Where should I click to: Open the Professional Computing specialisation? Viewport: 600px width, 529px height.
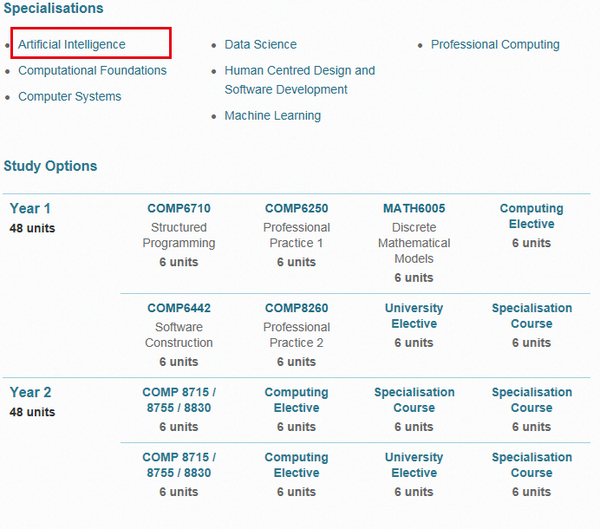click(495, 44)
